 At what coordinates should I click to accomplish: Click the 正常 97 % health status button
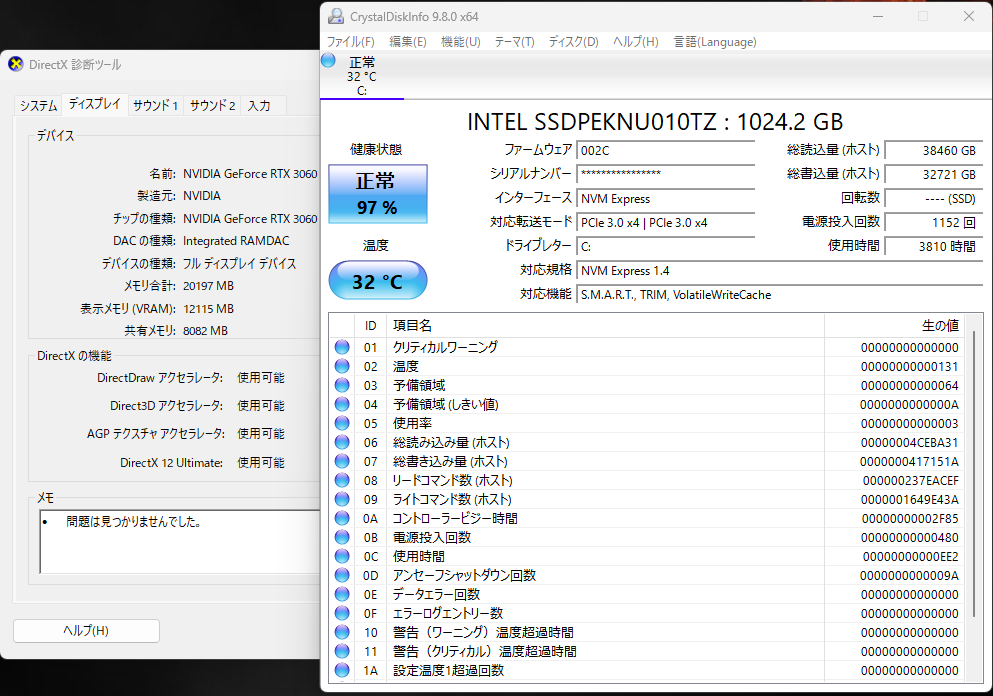(x=377, y=194)
